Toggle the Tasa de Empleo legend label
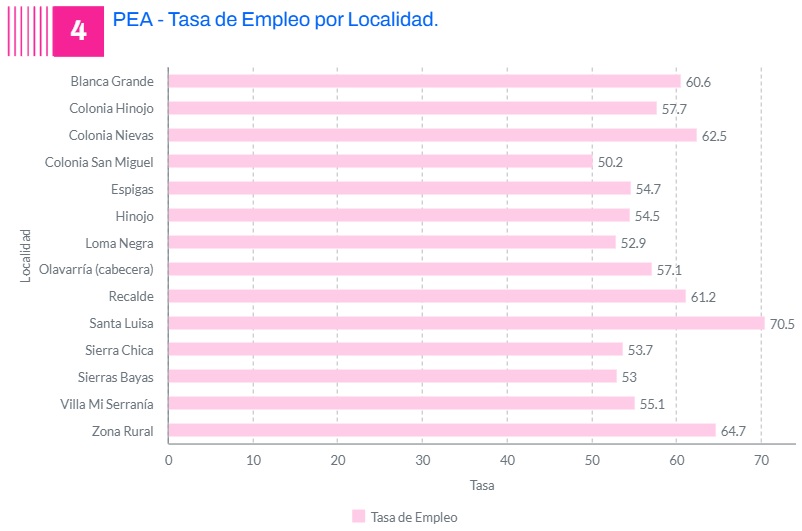The height and width of the screenshot is (531, 802). [413, 516]
